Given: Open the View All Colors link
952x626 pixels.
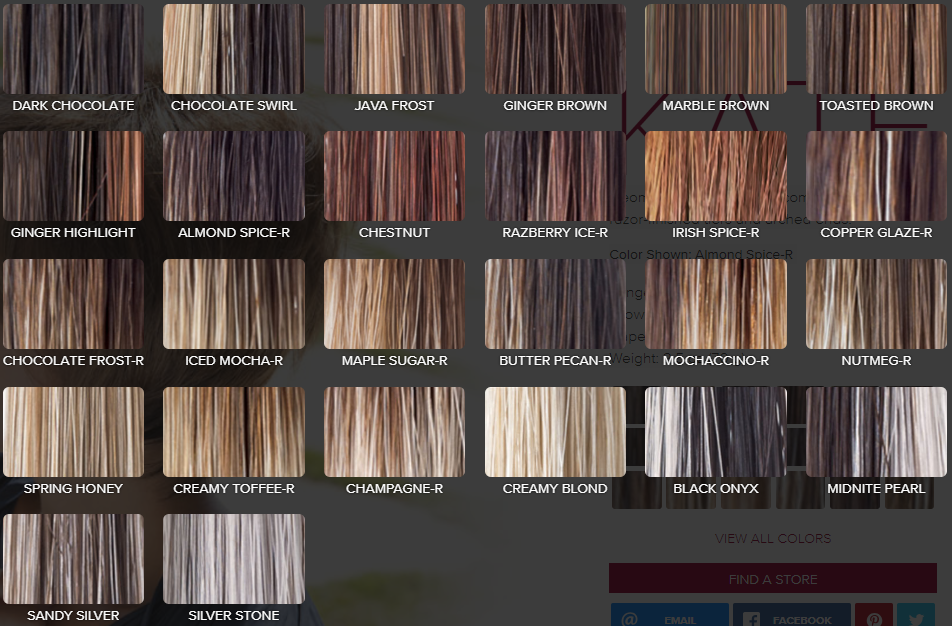Looking at the screenshot, I should point(773,539).
